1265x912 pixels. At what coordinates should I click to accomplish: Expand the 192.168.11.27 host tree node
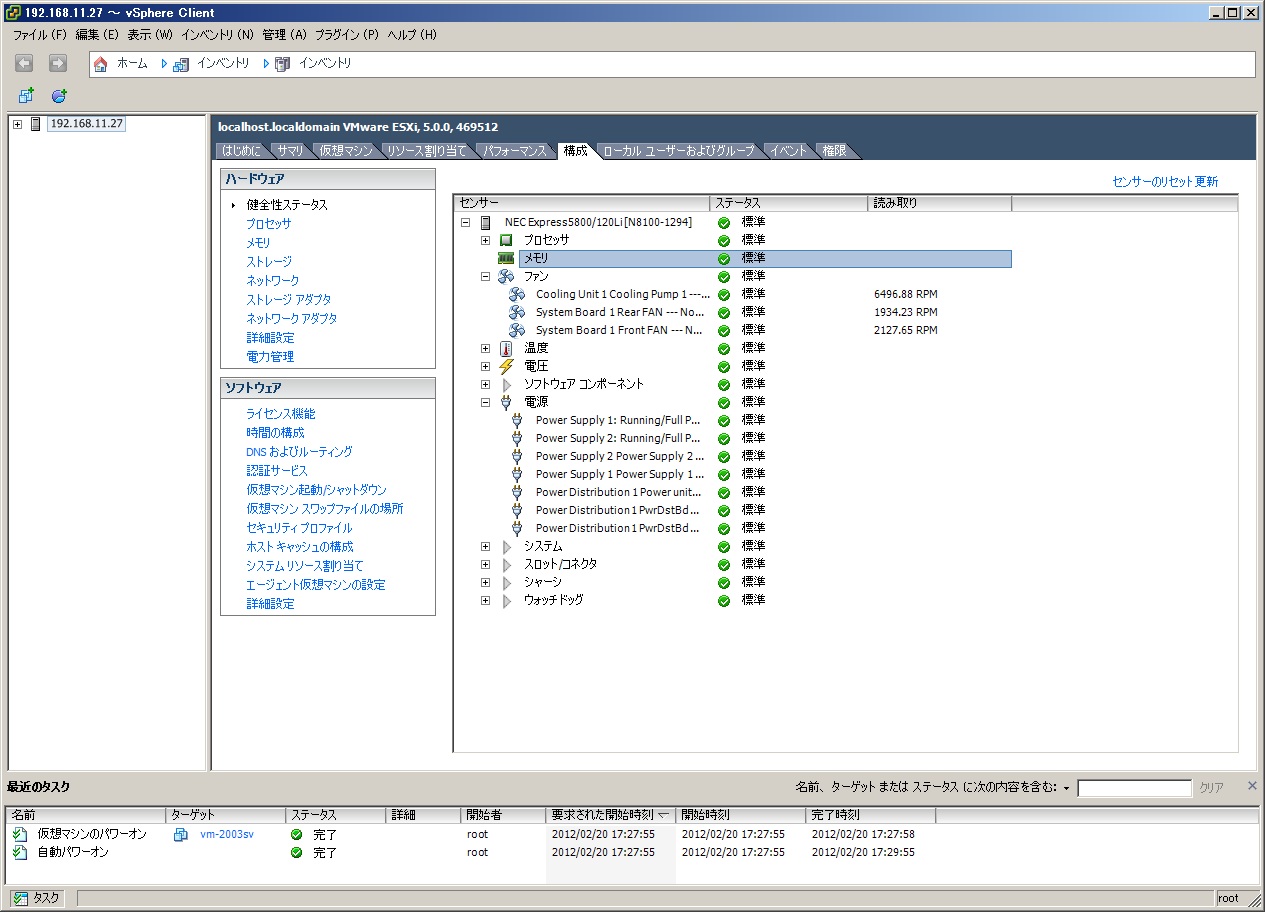[x=17, y=124]
